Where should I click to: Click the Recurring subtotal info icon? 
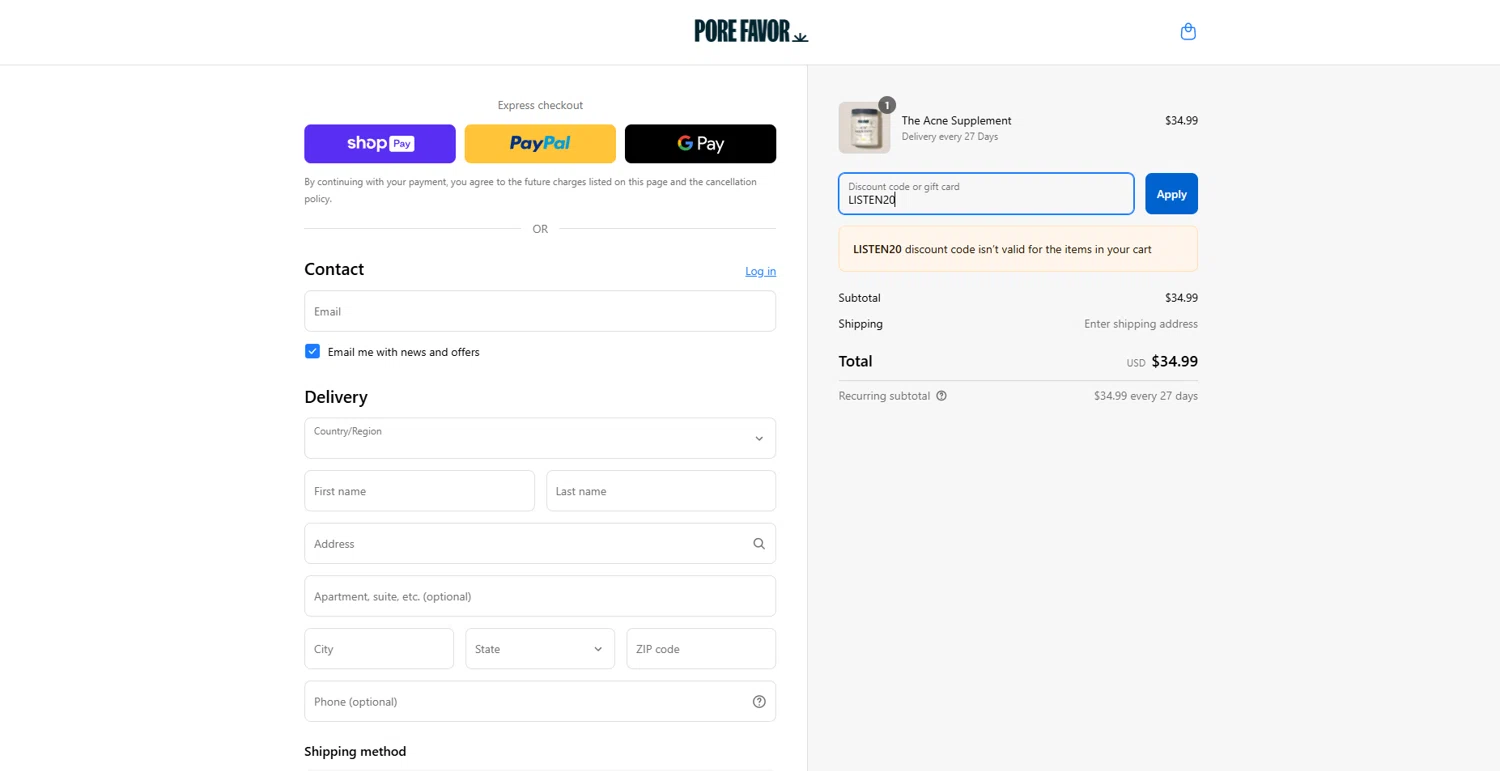pyautogui.click(x=941, y=396)
